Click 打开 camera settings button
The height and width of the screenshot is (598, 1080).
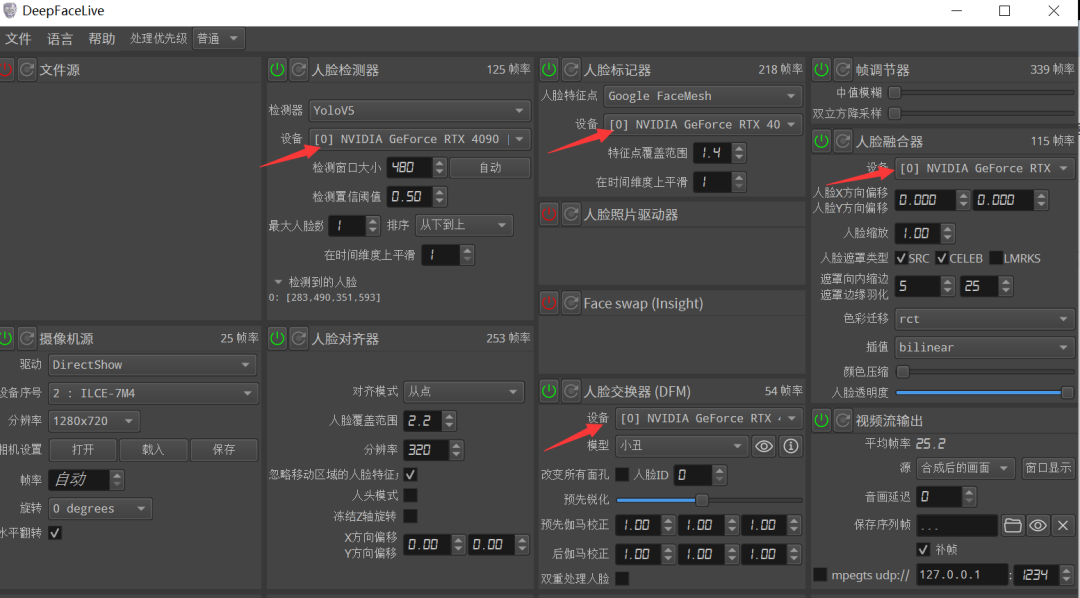point(83,450)
